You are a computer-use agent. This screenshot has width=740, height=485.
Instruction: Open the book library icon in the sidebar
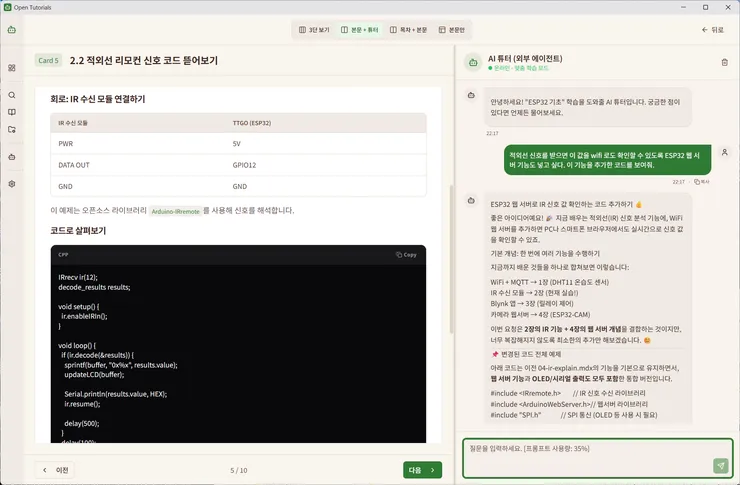[x=12, y=112]
